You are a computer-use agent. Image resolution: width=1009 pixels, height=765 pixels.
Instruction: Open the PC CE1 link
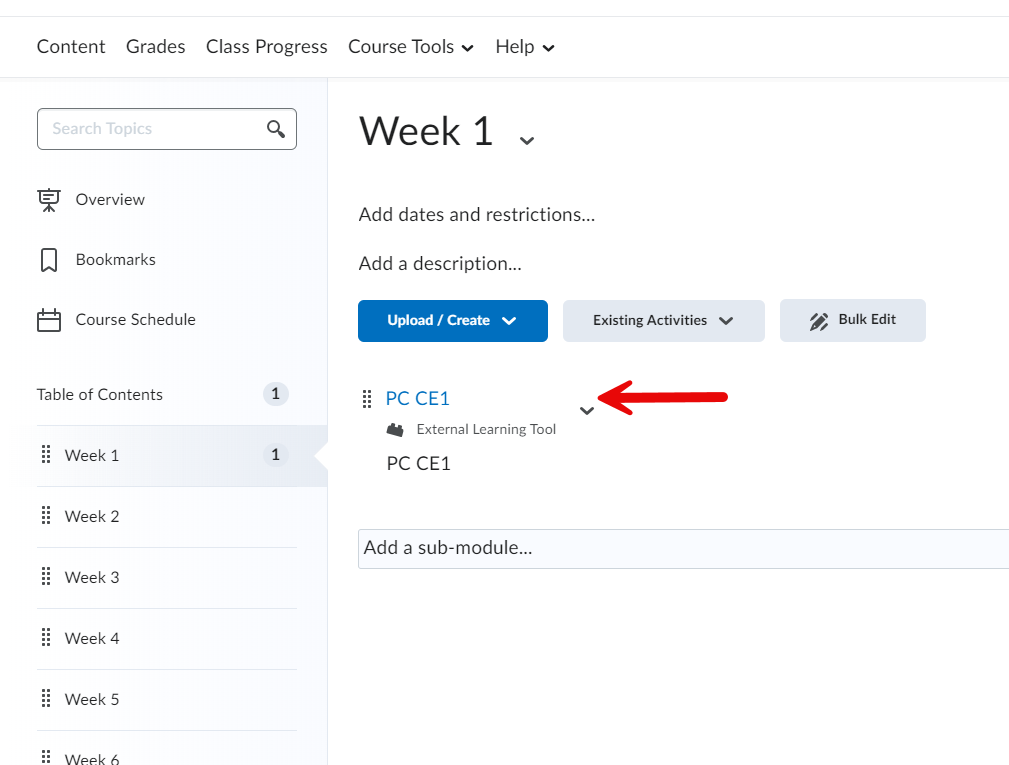point(418,398)
